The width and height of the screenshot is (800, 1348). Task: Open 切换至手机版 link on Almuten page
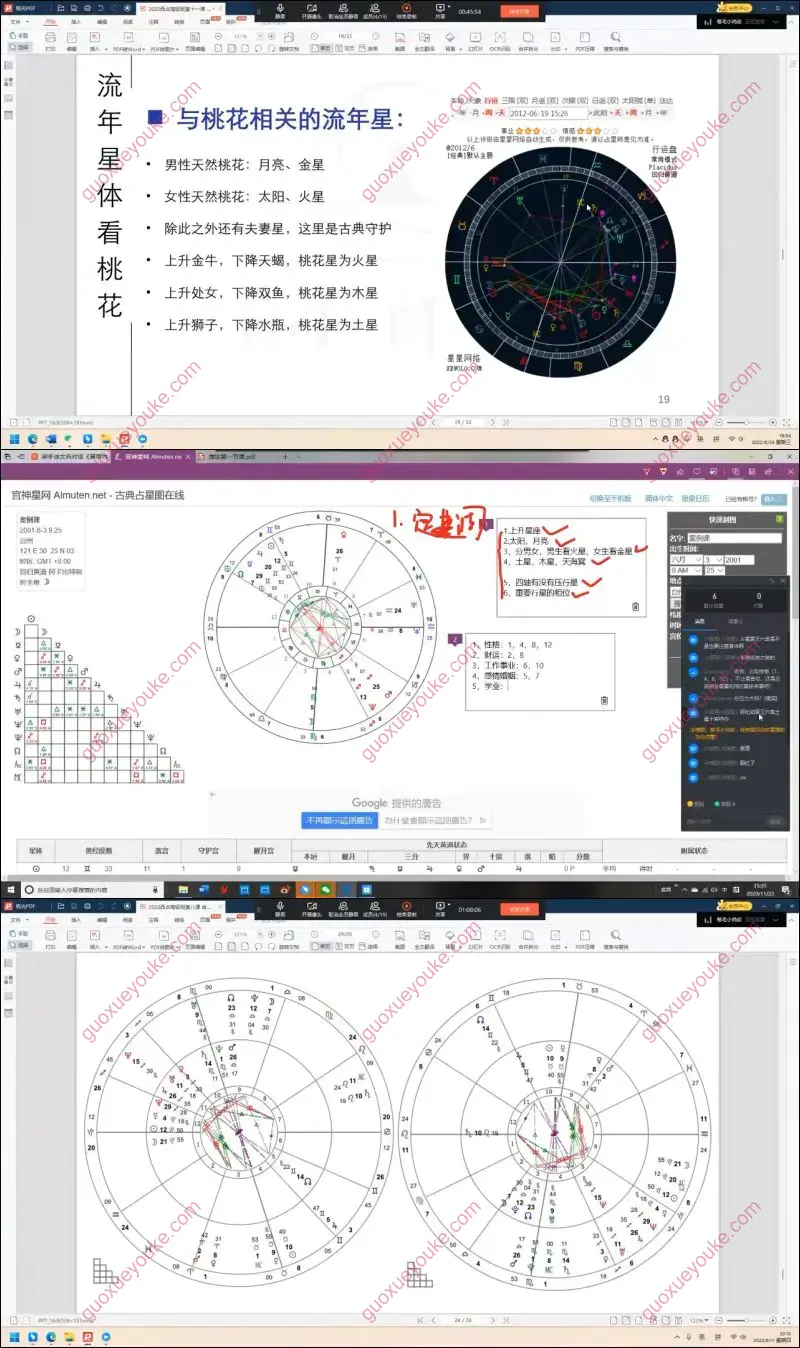(610, 497)
